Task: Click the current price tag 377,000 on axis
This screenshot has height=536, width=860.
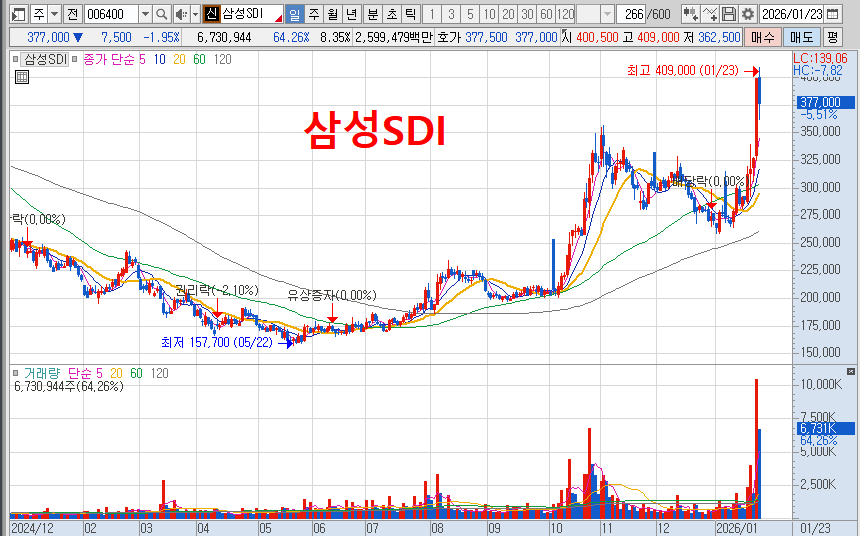Action: (x=825, y=102)
